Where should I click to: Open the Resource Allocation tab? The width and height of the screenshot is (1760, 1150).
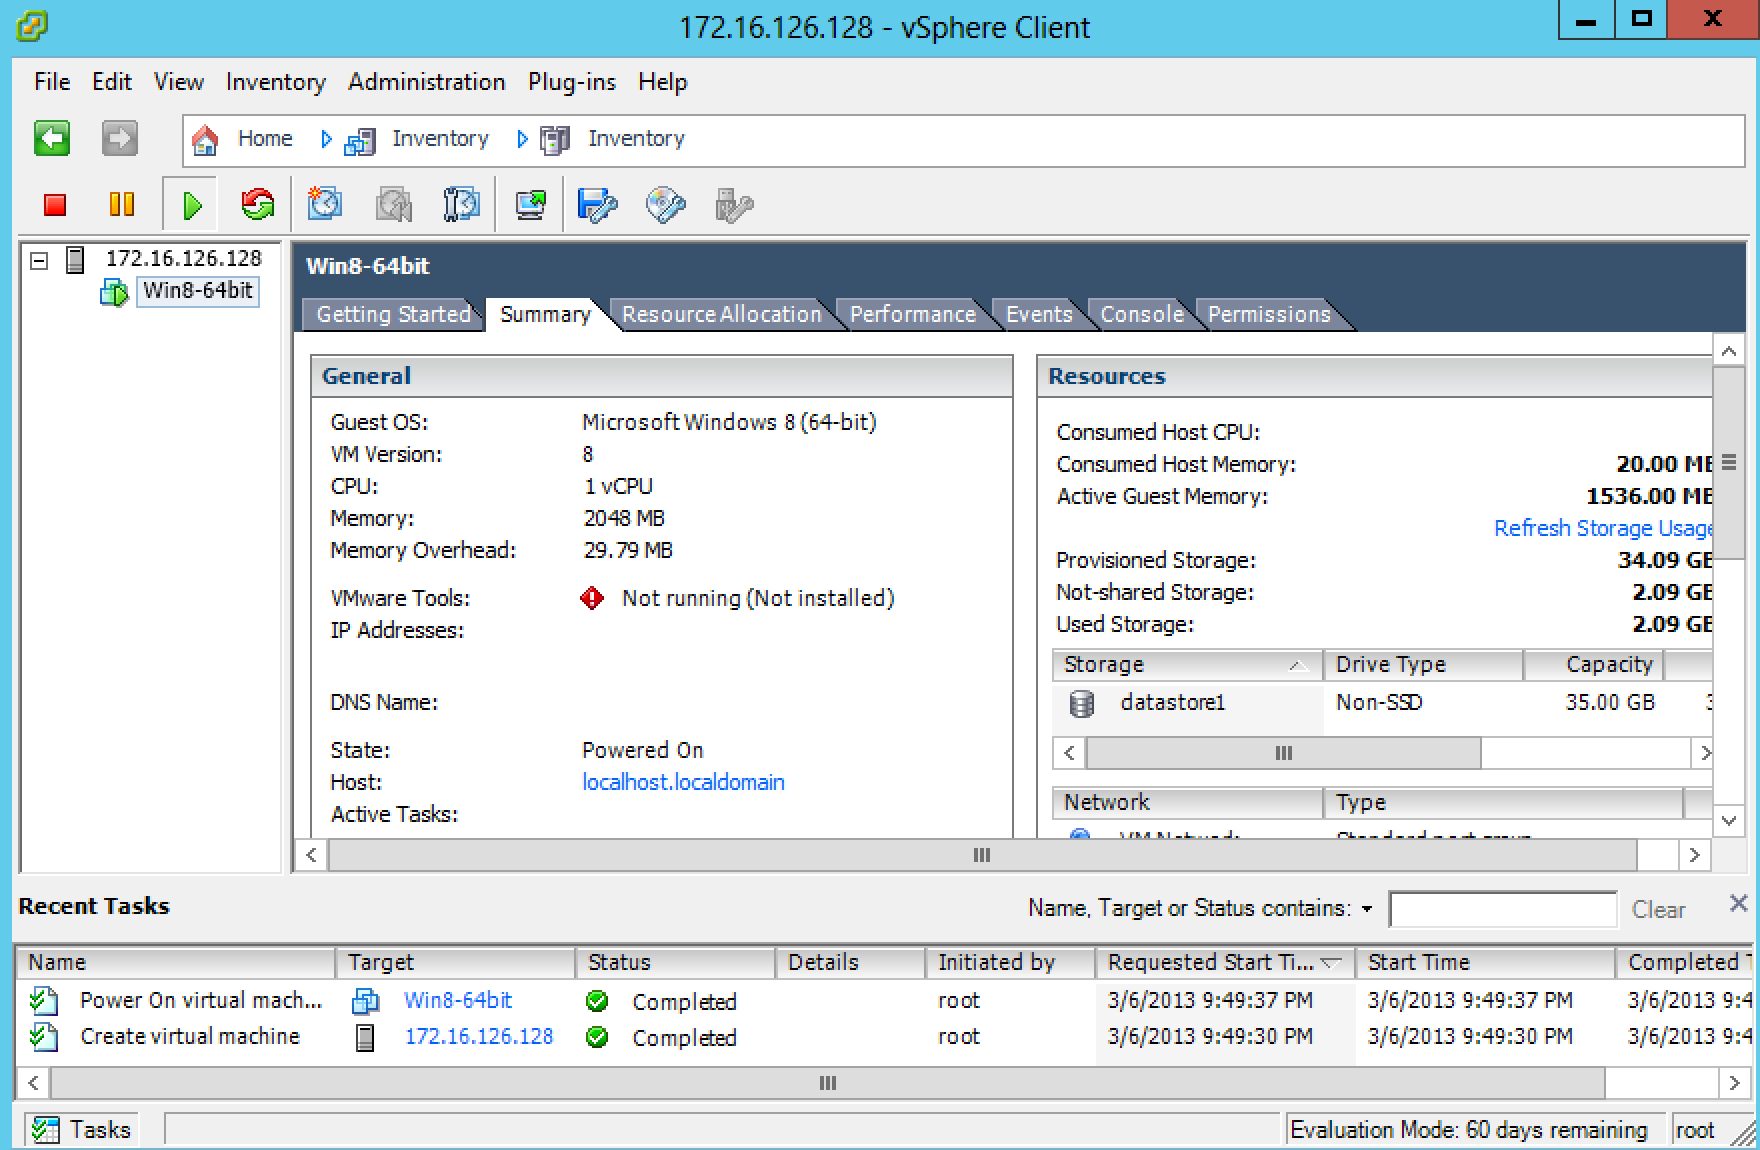click(x=720, y=314)
